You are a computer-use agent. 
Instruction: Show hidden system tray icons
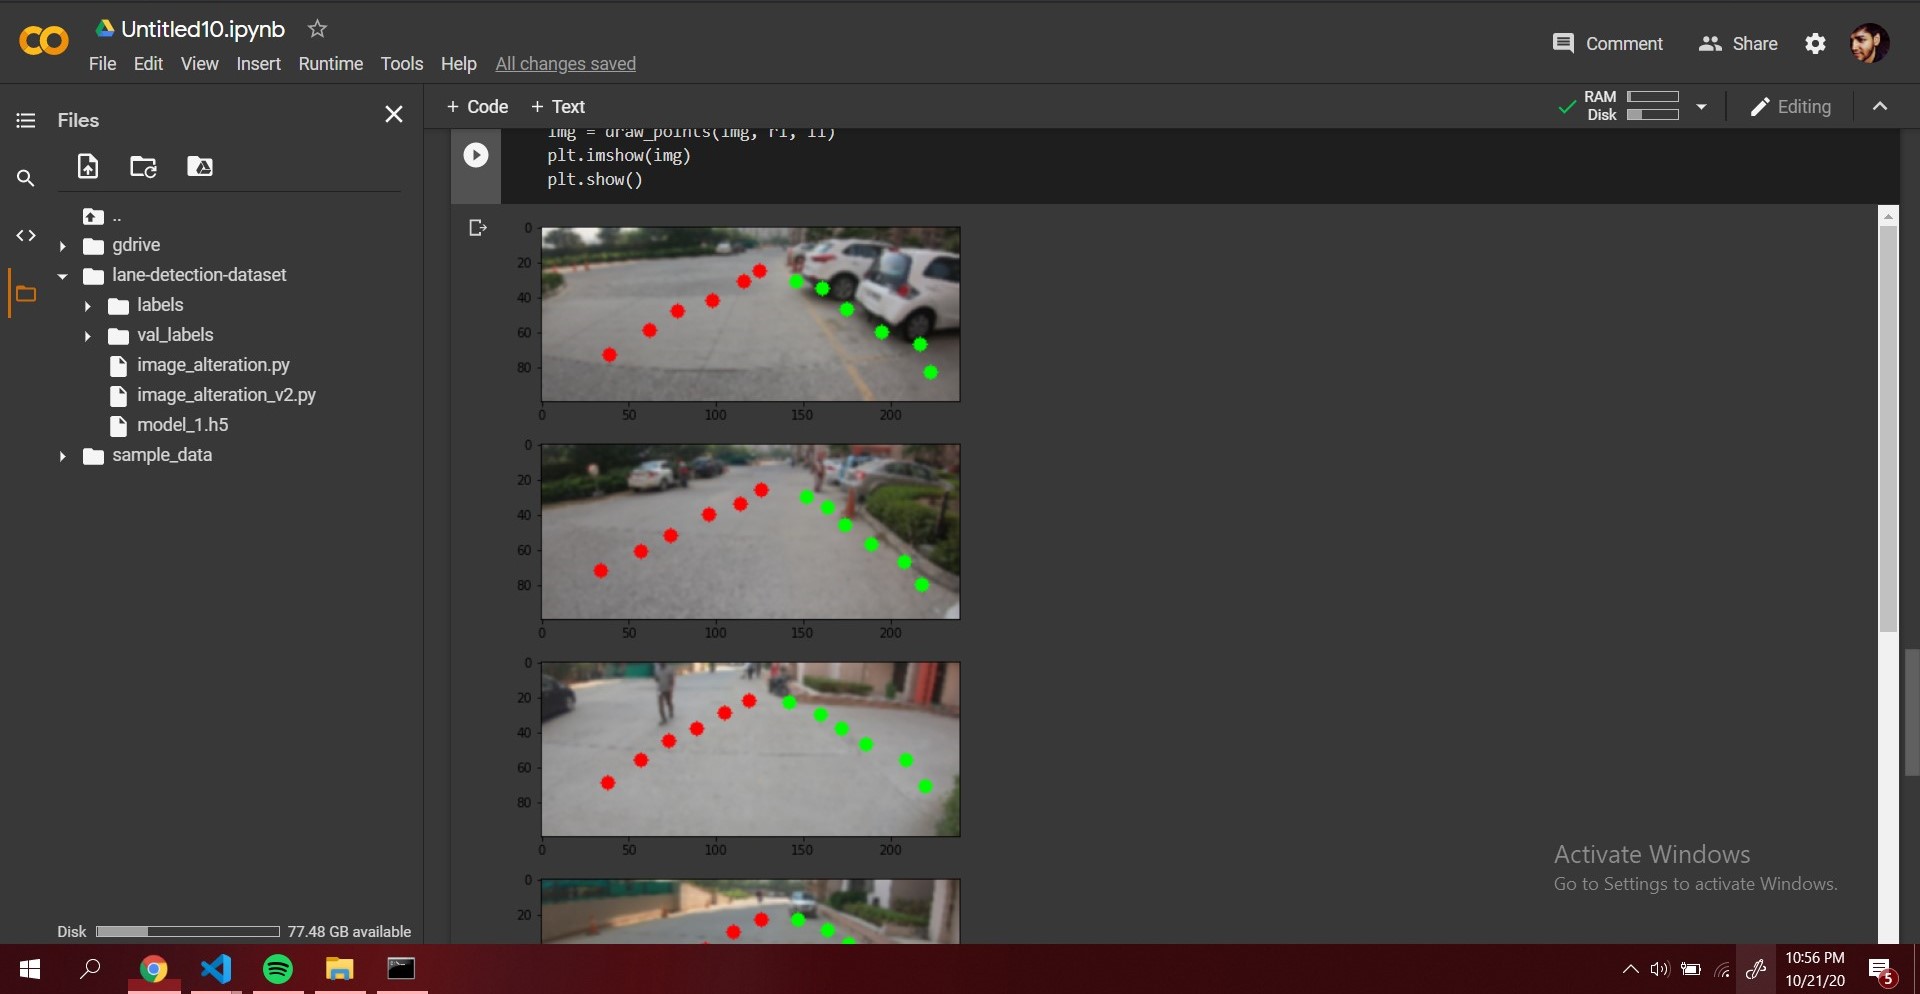coord(1630,969)
